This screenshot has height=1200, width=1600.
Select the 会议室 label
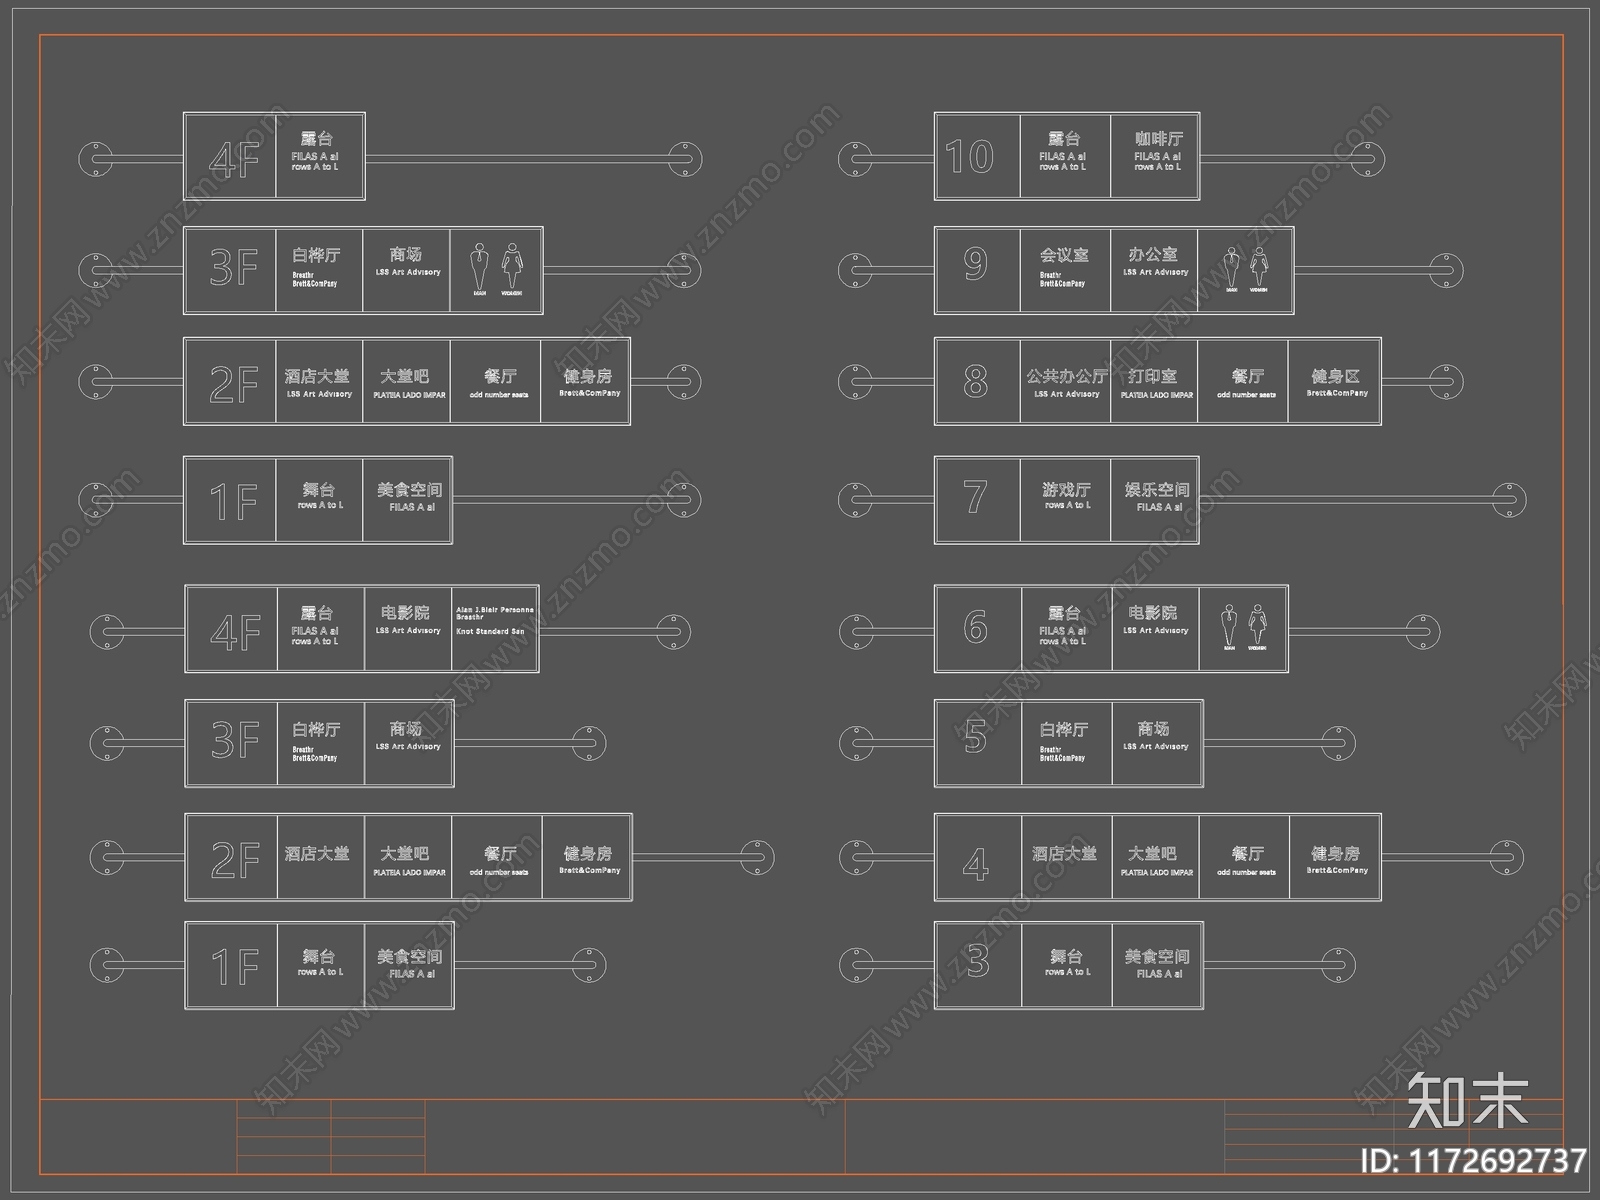1064,255
